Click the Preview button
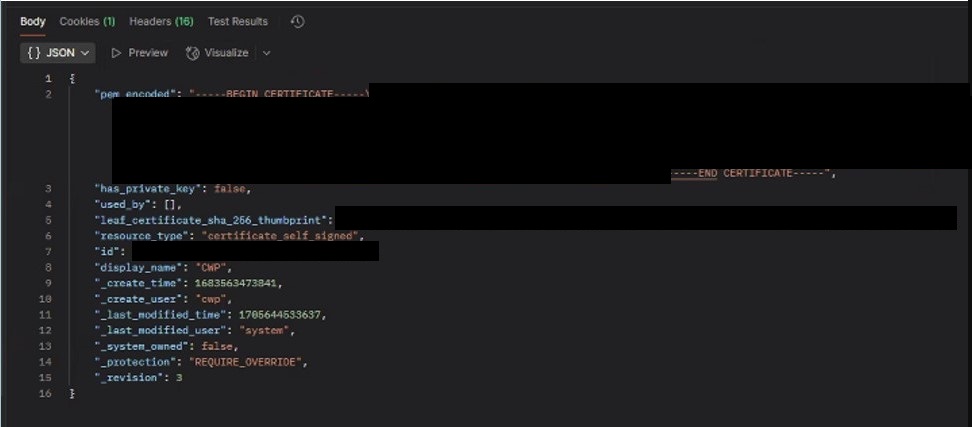 [139, 53]
